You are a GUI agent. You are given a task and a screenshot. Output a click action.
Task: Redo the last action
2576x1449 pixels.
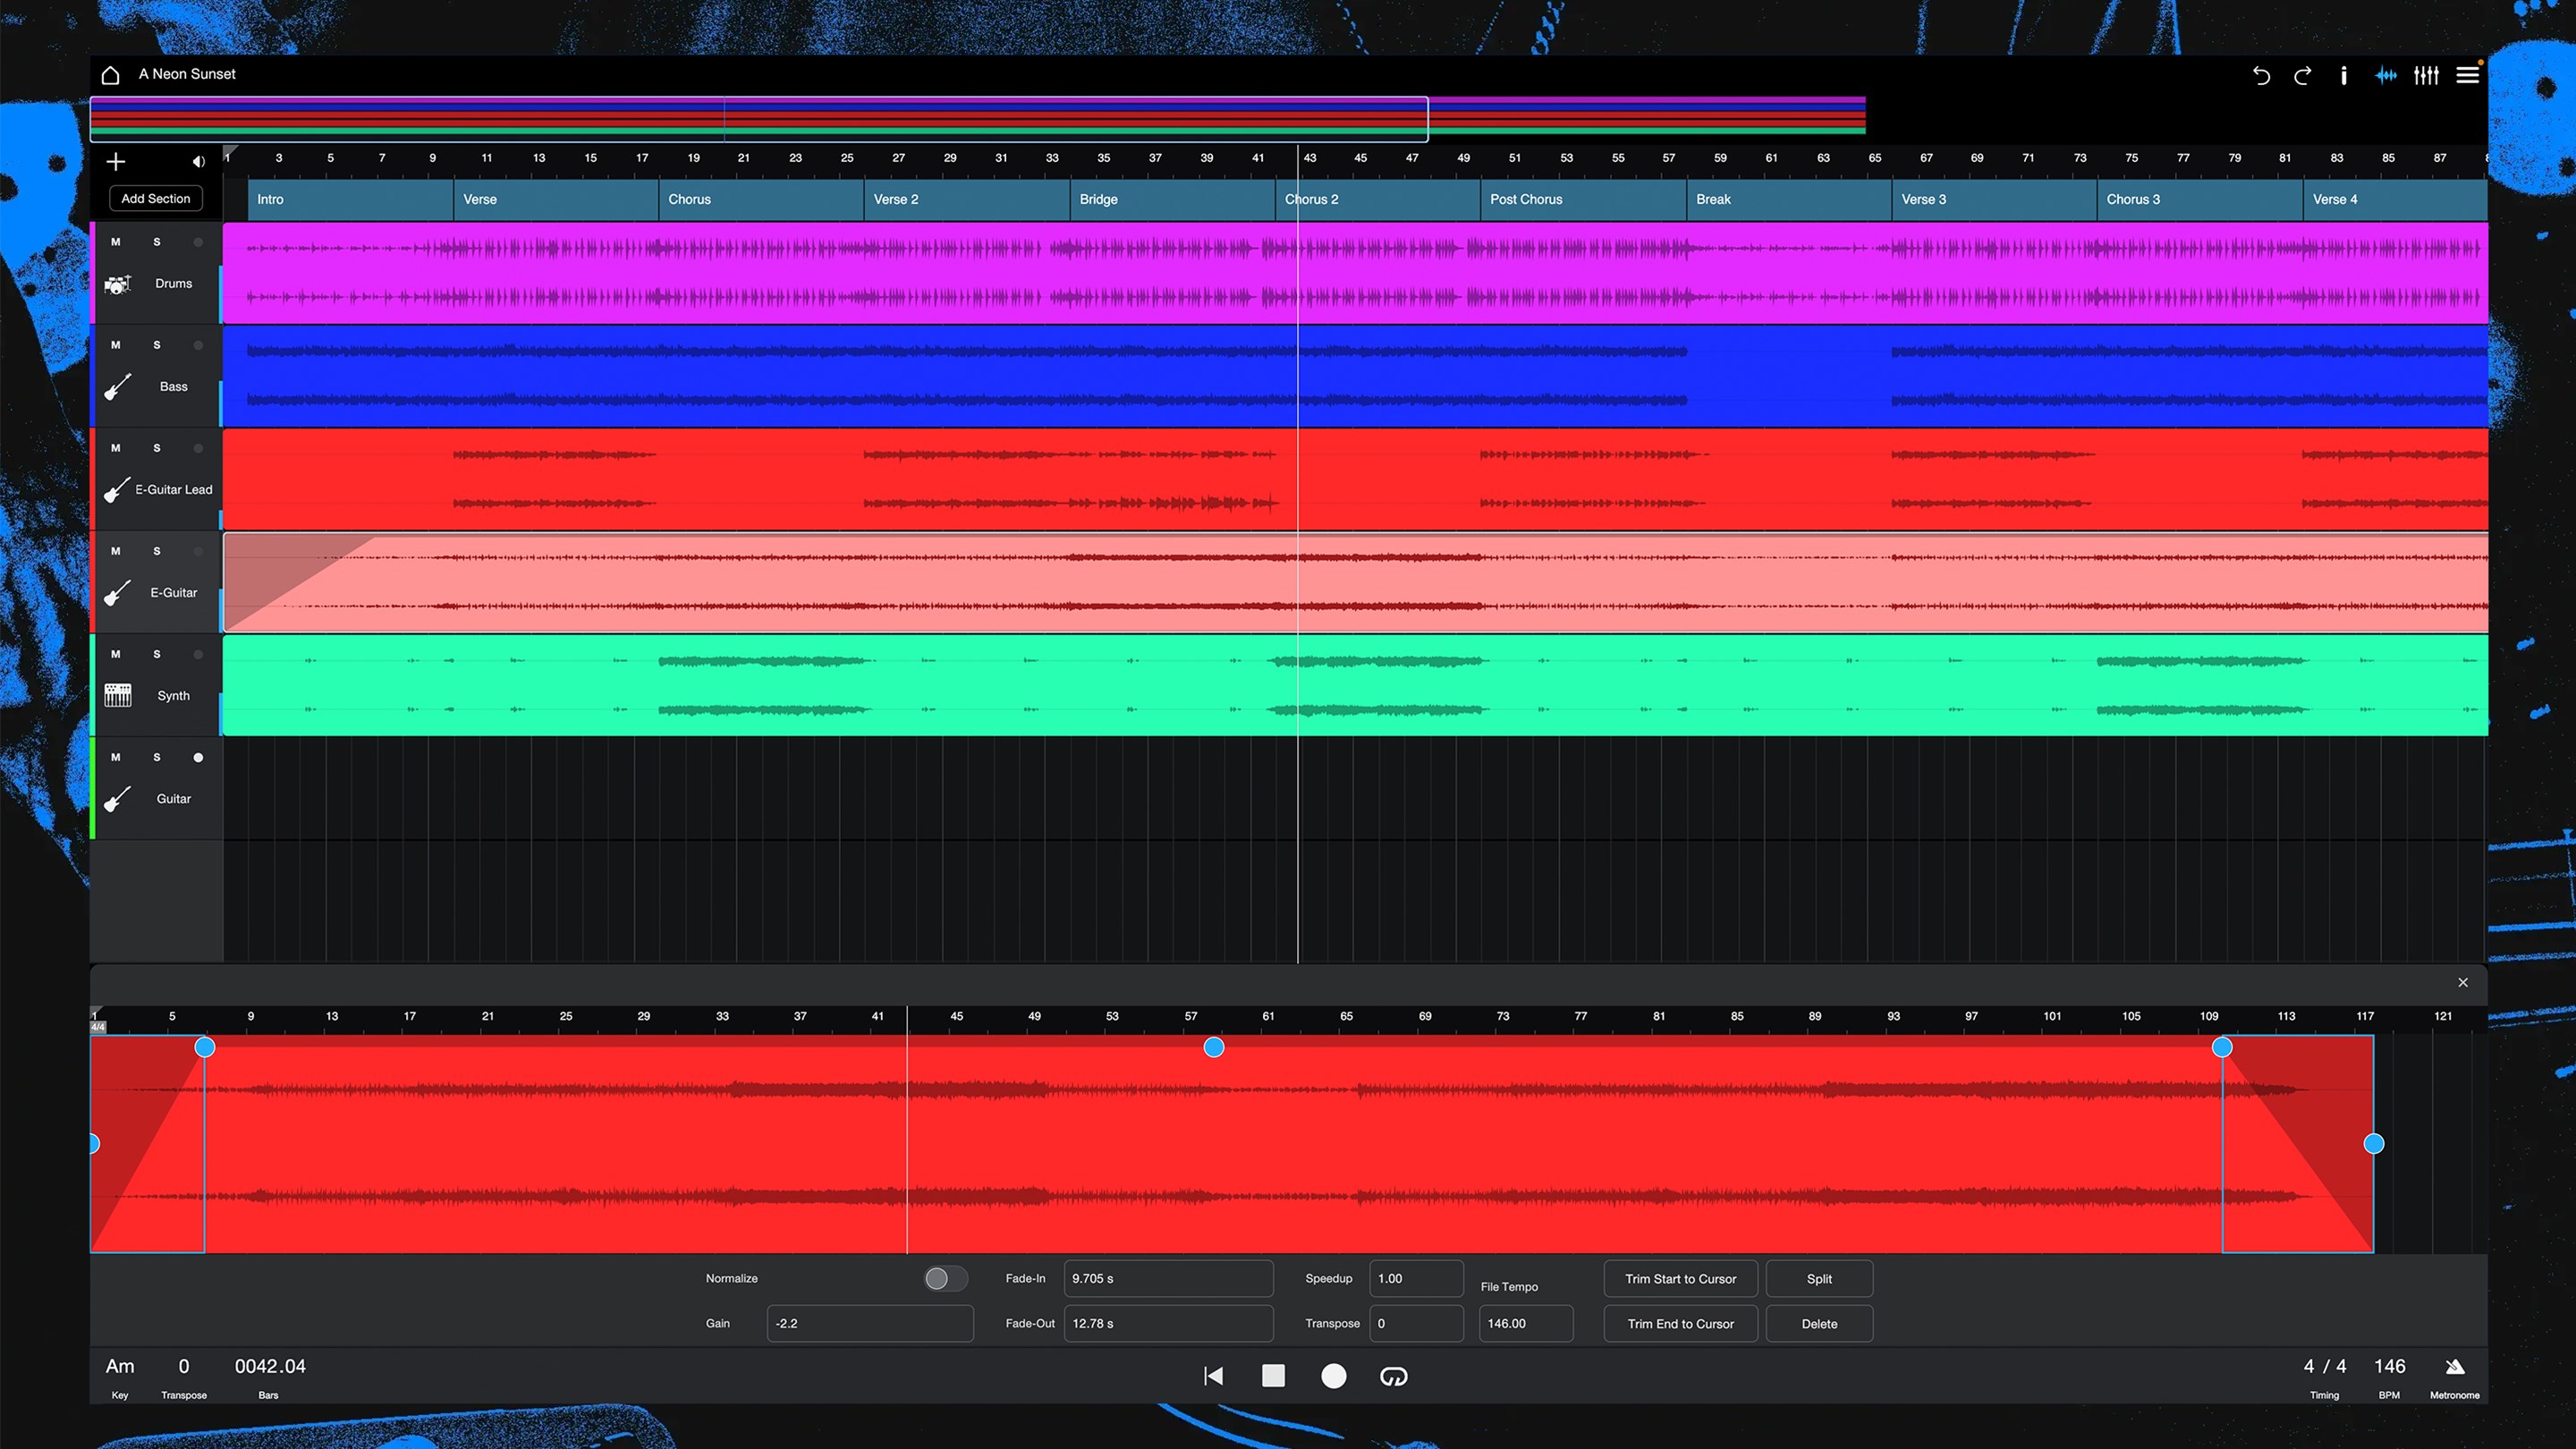2302,75
